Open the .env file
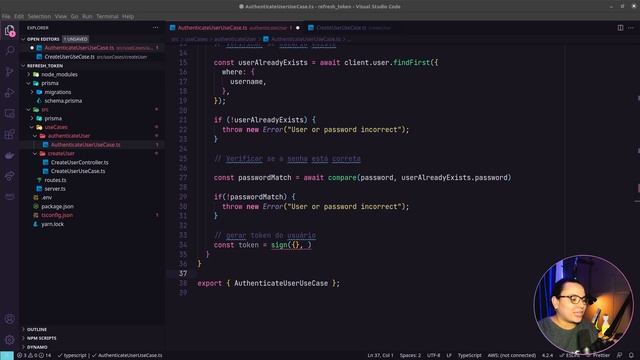The height and width of the screenshot is (360, 640). click(x=47, y=198)
